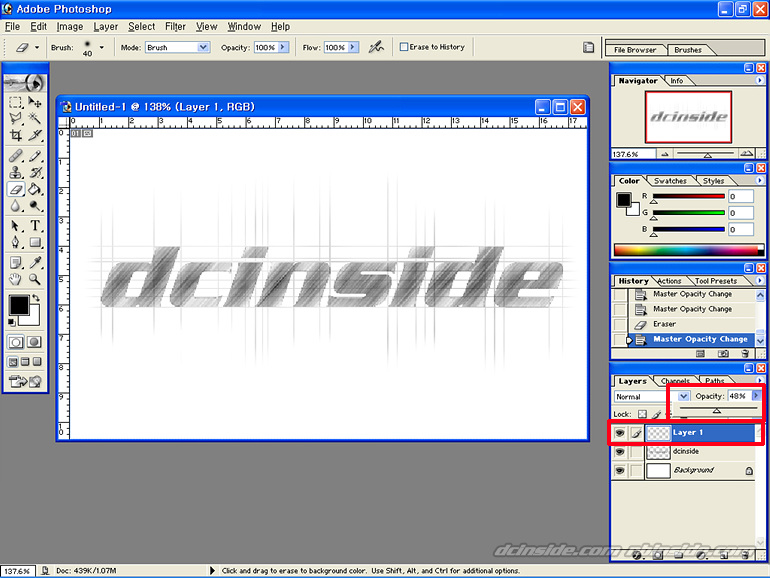Open the Layer menu
Image resolution: width=770 pixels, height=578 pixels.
[106, 27]
